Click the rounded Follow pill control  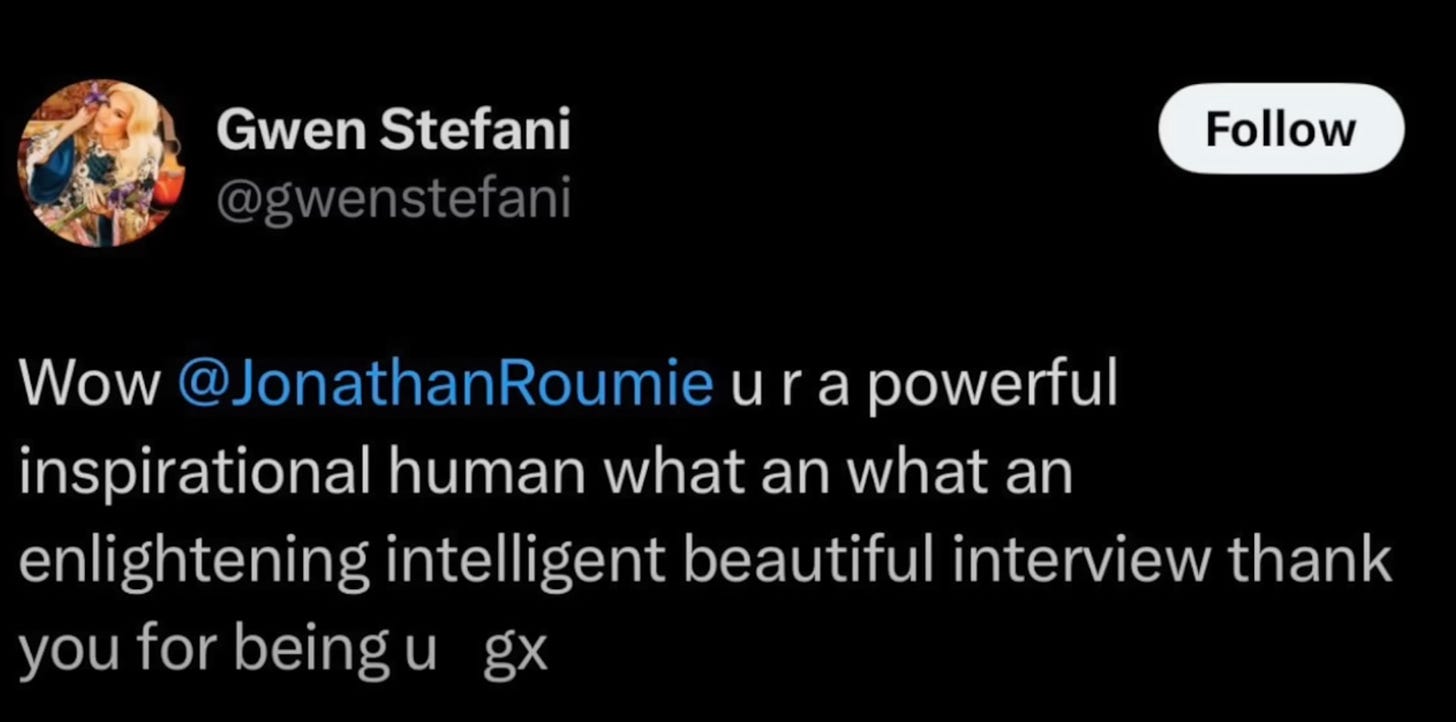click(x=1281, y=128)
